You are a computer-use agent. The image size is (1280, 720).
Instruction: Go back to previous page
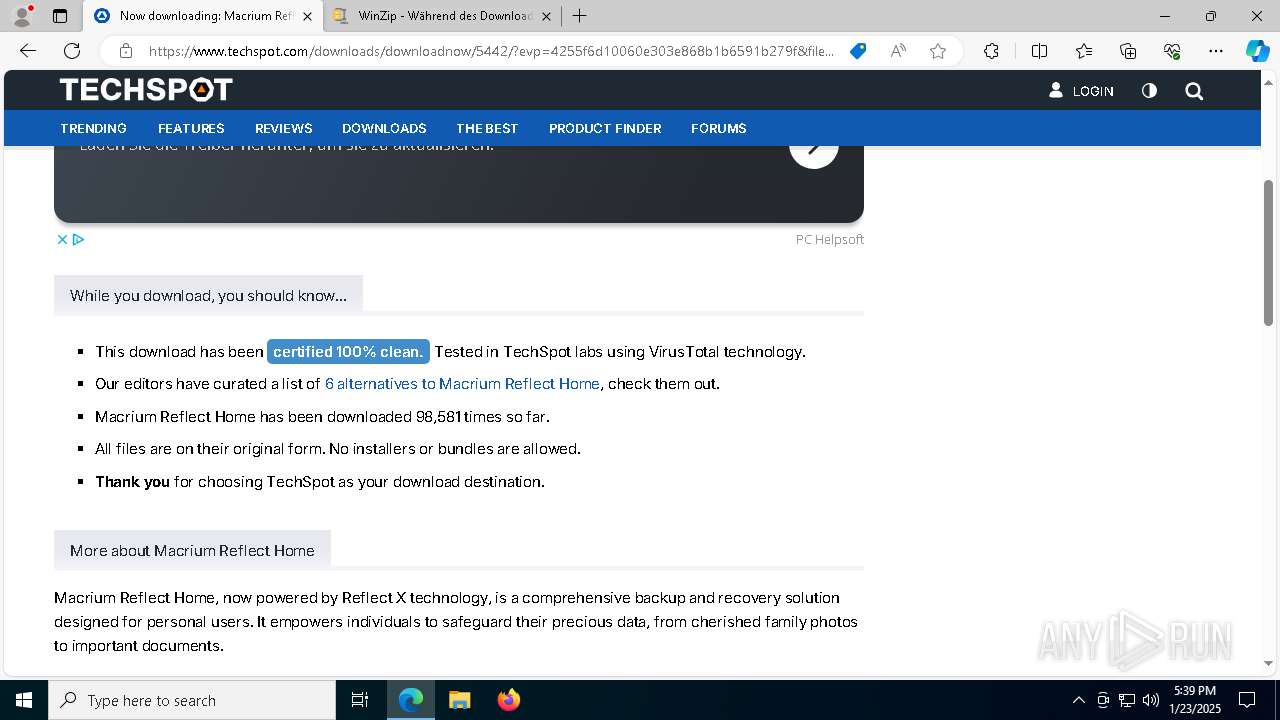28,51
